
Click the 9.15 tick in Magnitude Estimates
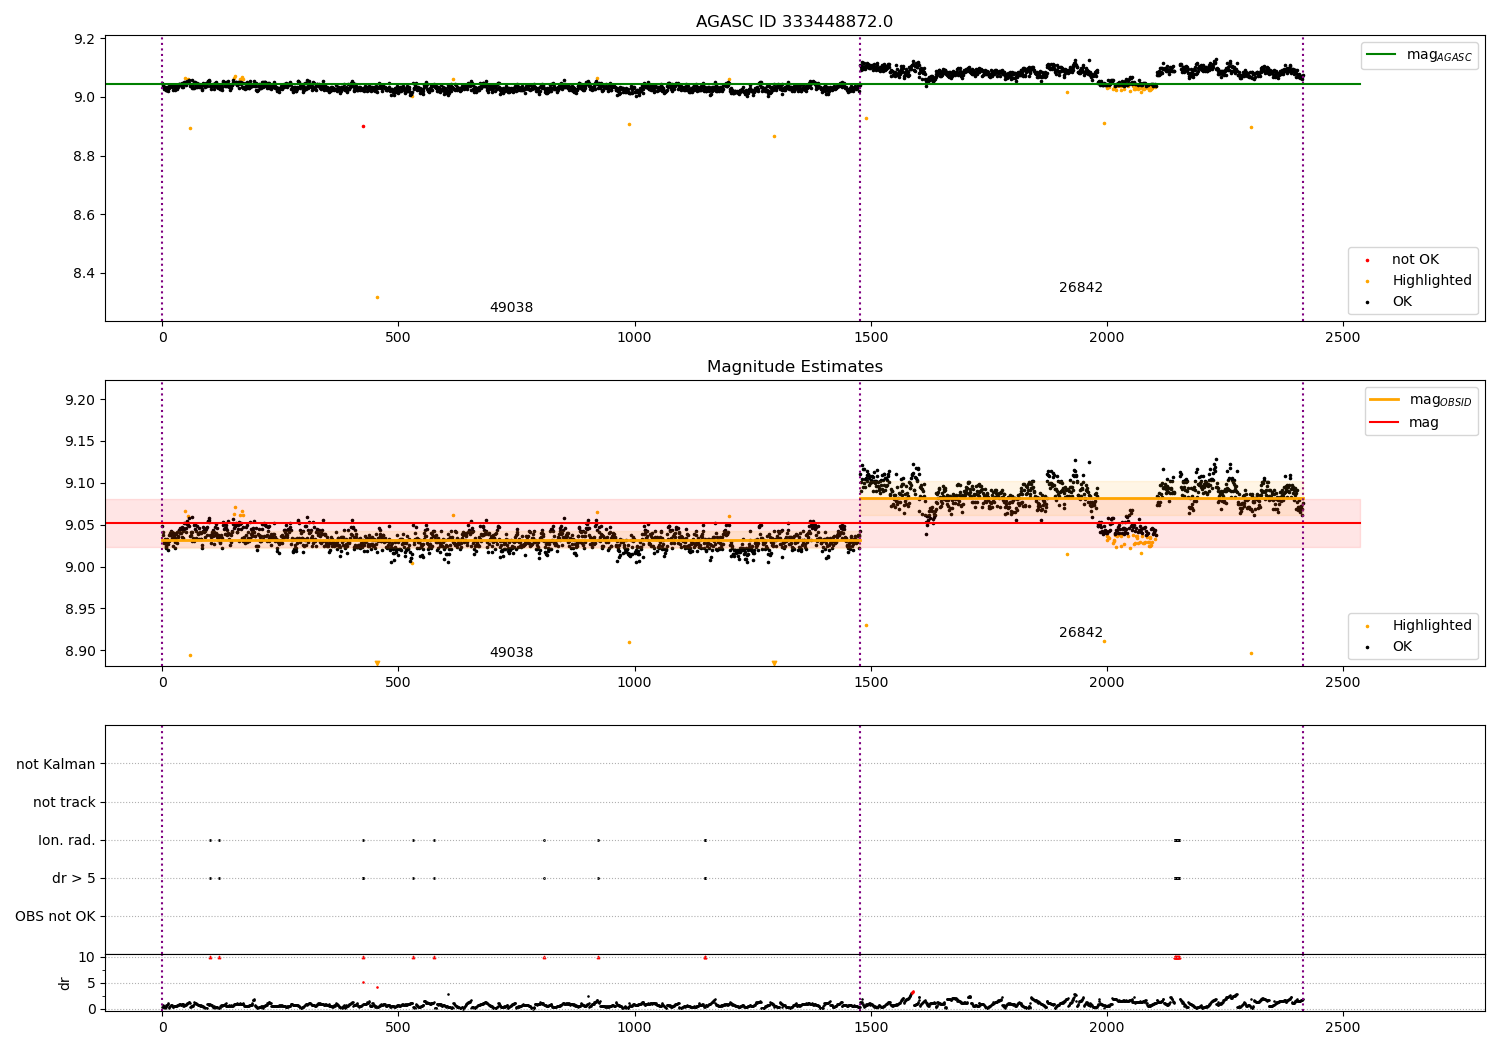click(79, 442)
